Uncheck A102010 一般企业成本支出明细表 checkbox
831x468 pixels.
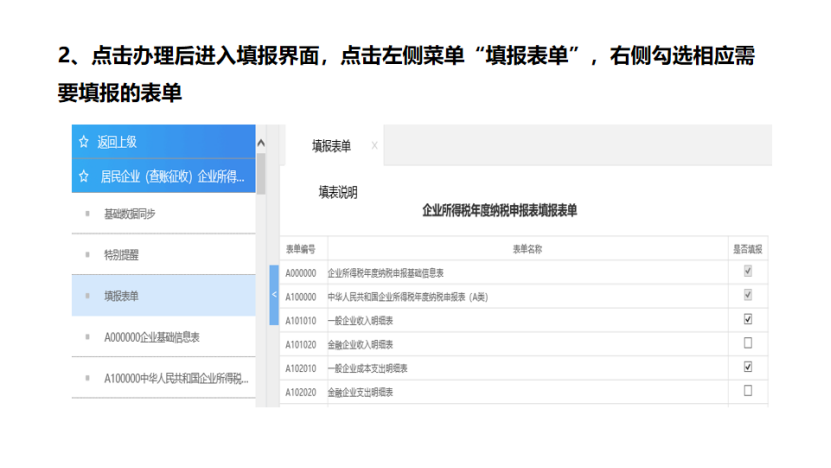(x=747, y=367)
